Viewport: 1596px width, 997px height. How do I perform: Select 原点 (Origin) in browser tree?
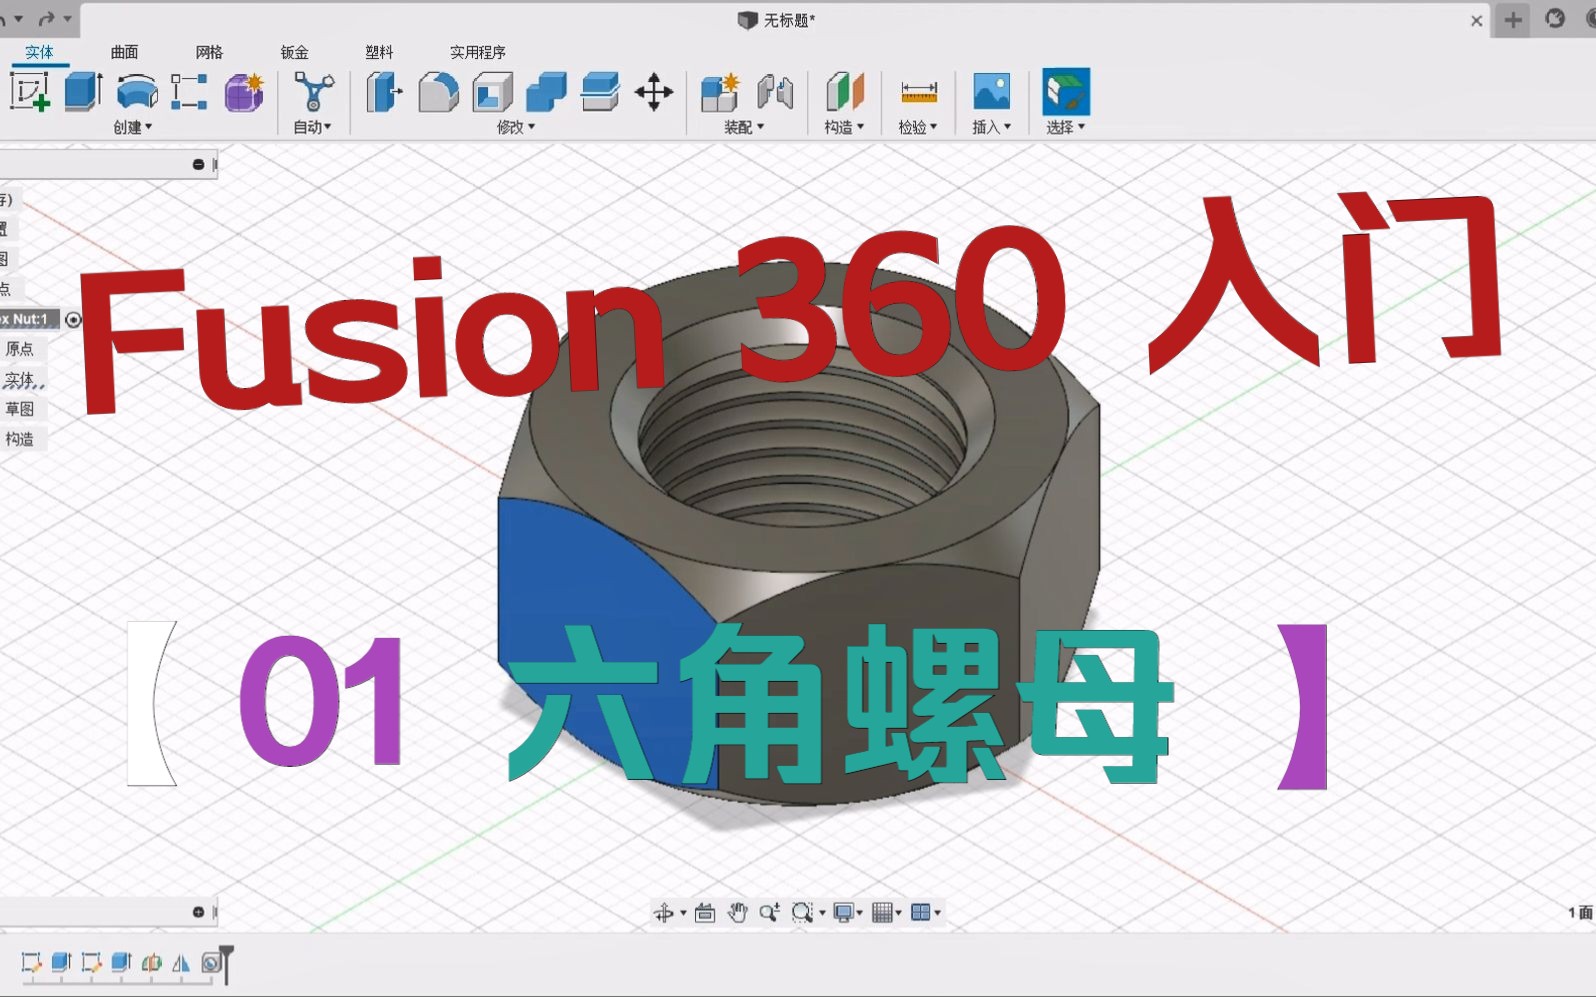[x=20, y=349]
